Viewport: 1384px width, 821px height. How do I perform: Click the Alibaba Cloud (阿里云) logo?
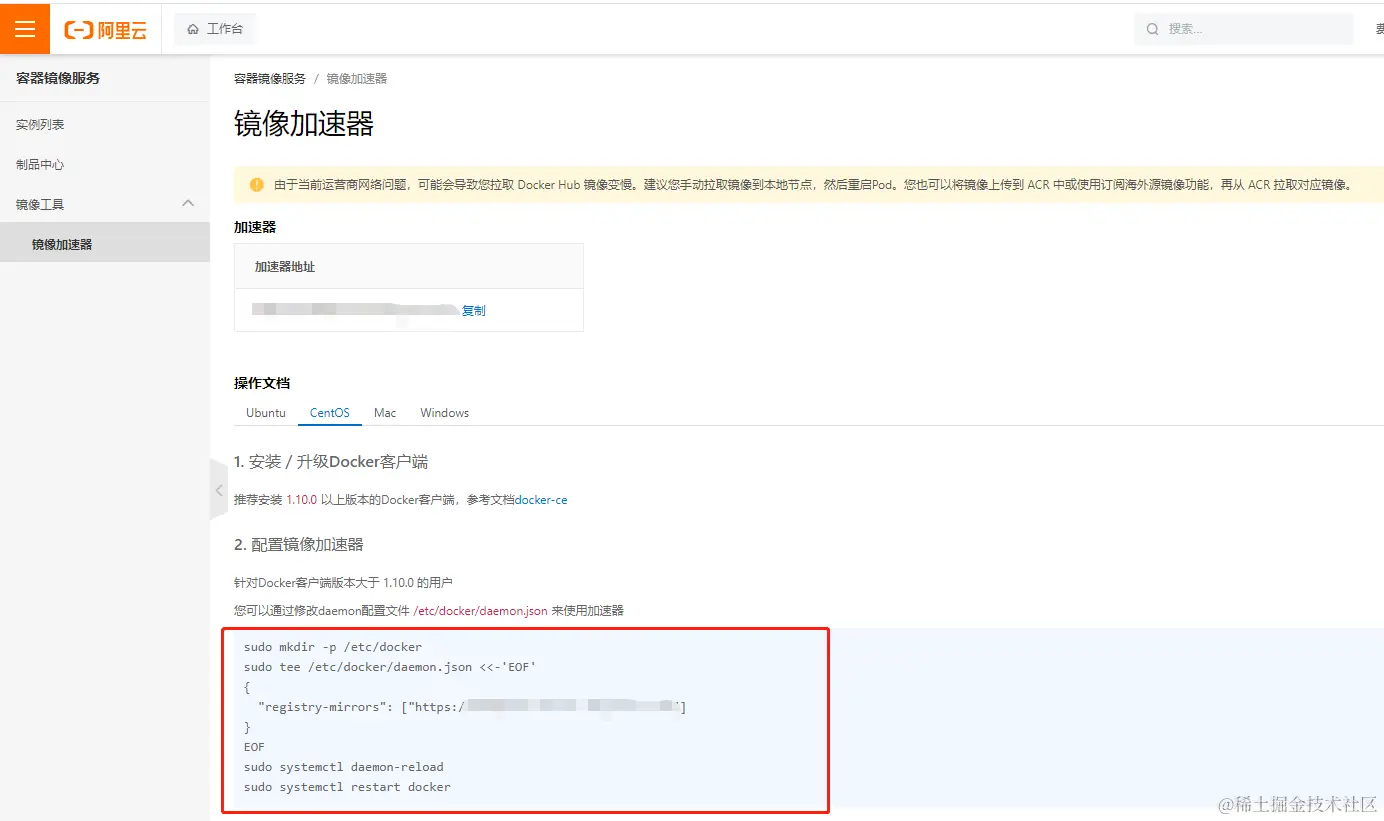106,30
